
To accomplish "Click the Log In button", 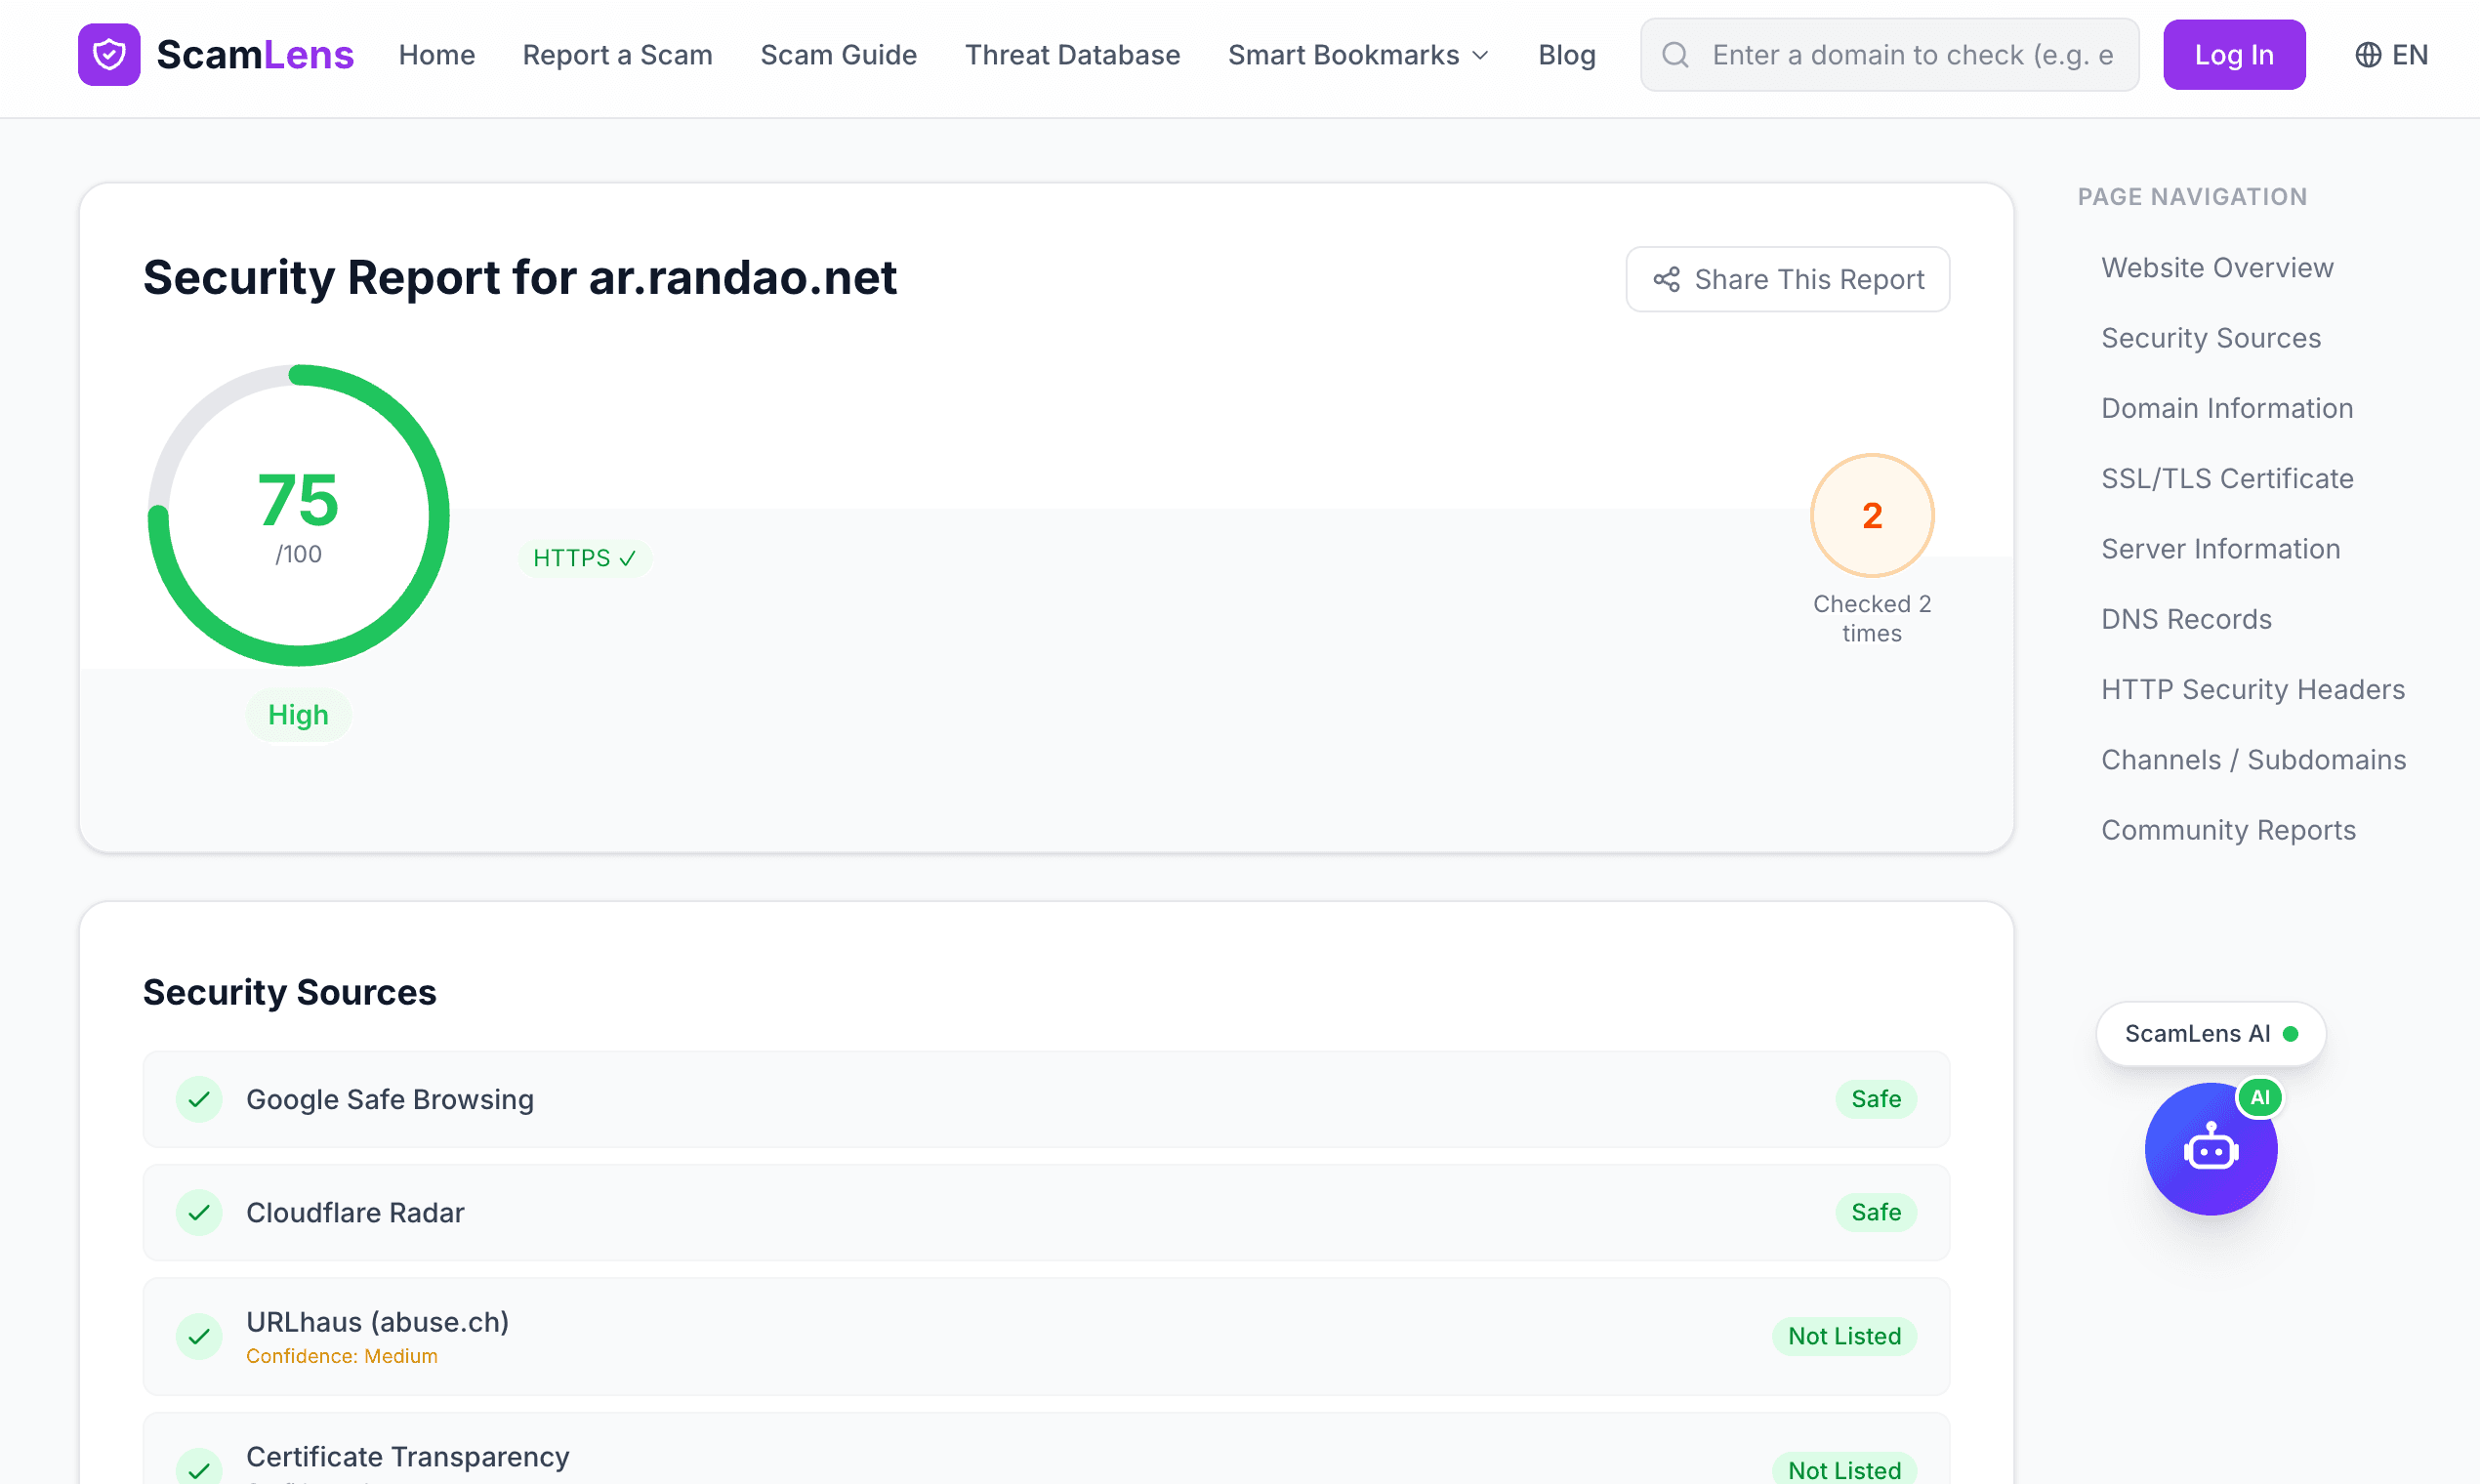I will 2234,54.
